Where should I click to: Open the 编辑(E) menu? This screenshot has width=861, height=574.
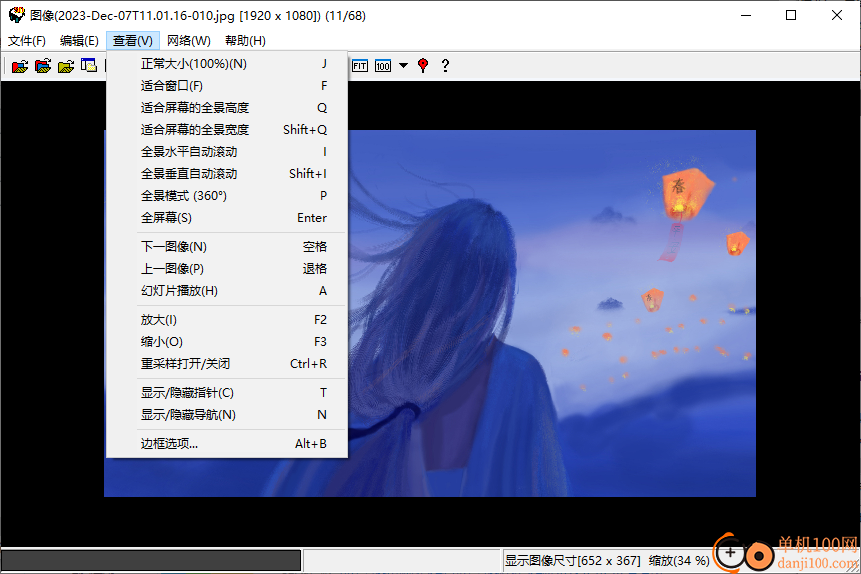tap(79, 41)
